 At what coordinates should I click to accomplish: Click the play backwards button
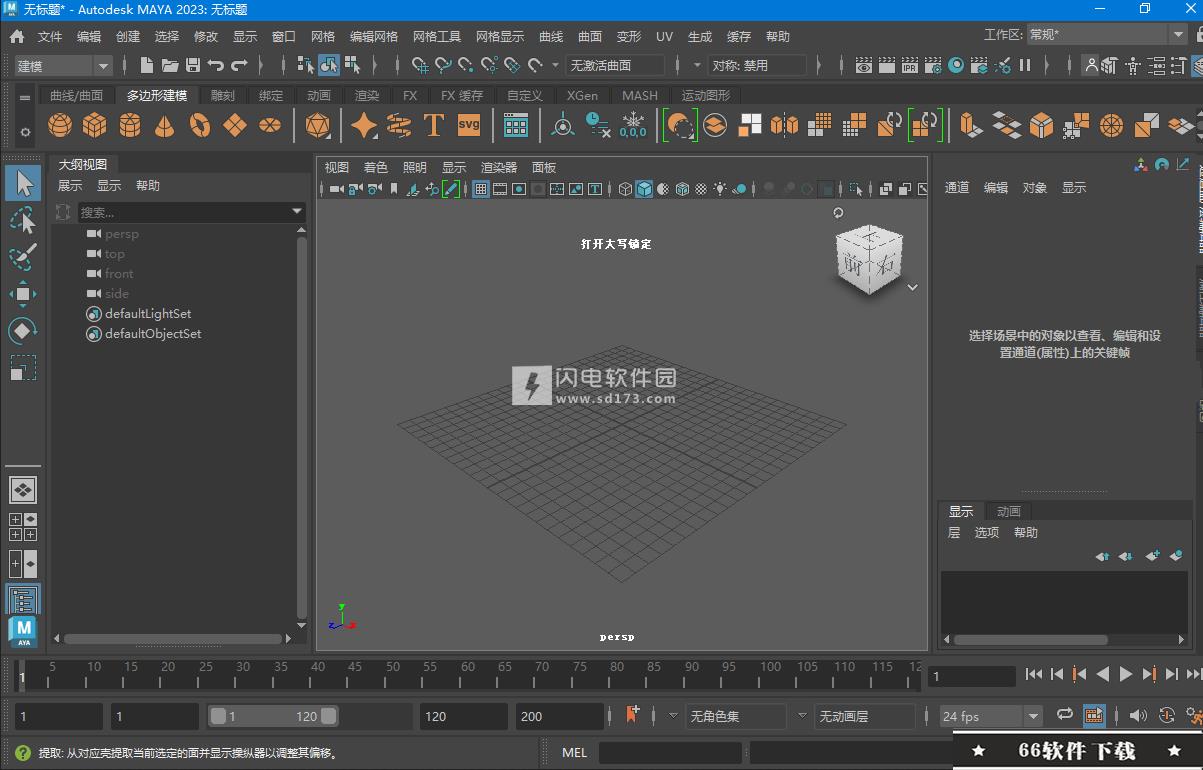pos(1103,675)
